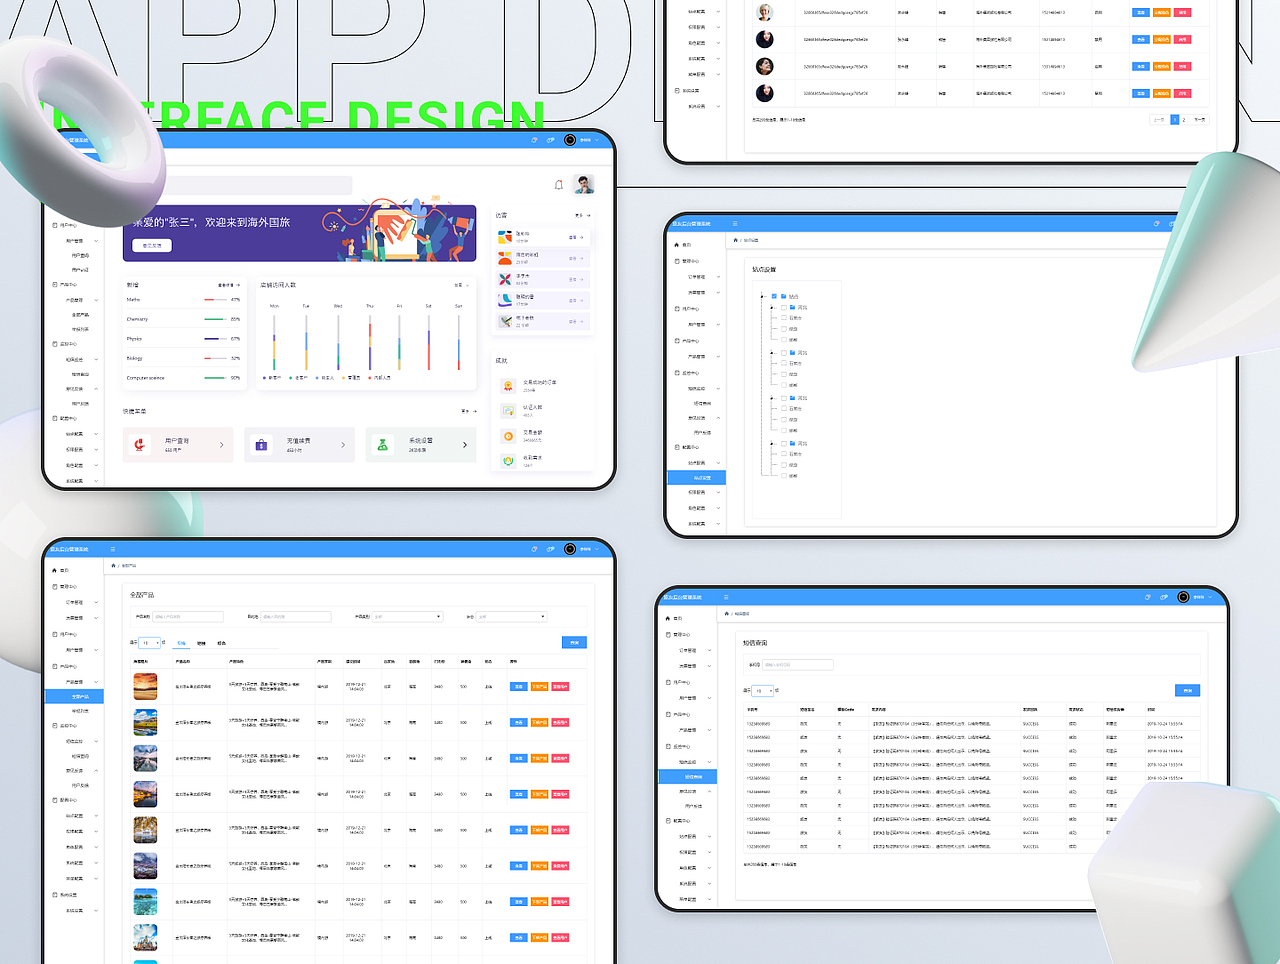Image resolution: width=1280 pixels, height=964 pixels.
Task: Click the highlighted page 1 in the top window's pagination
Action: (x=1175, y=119)
